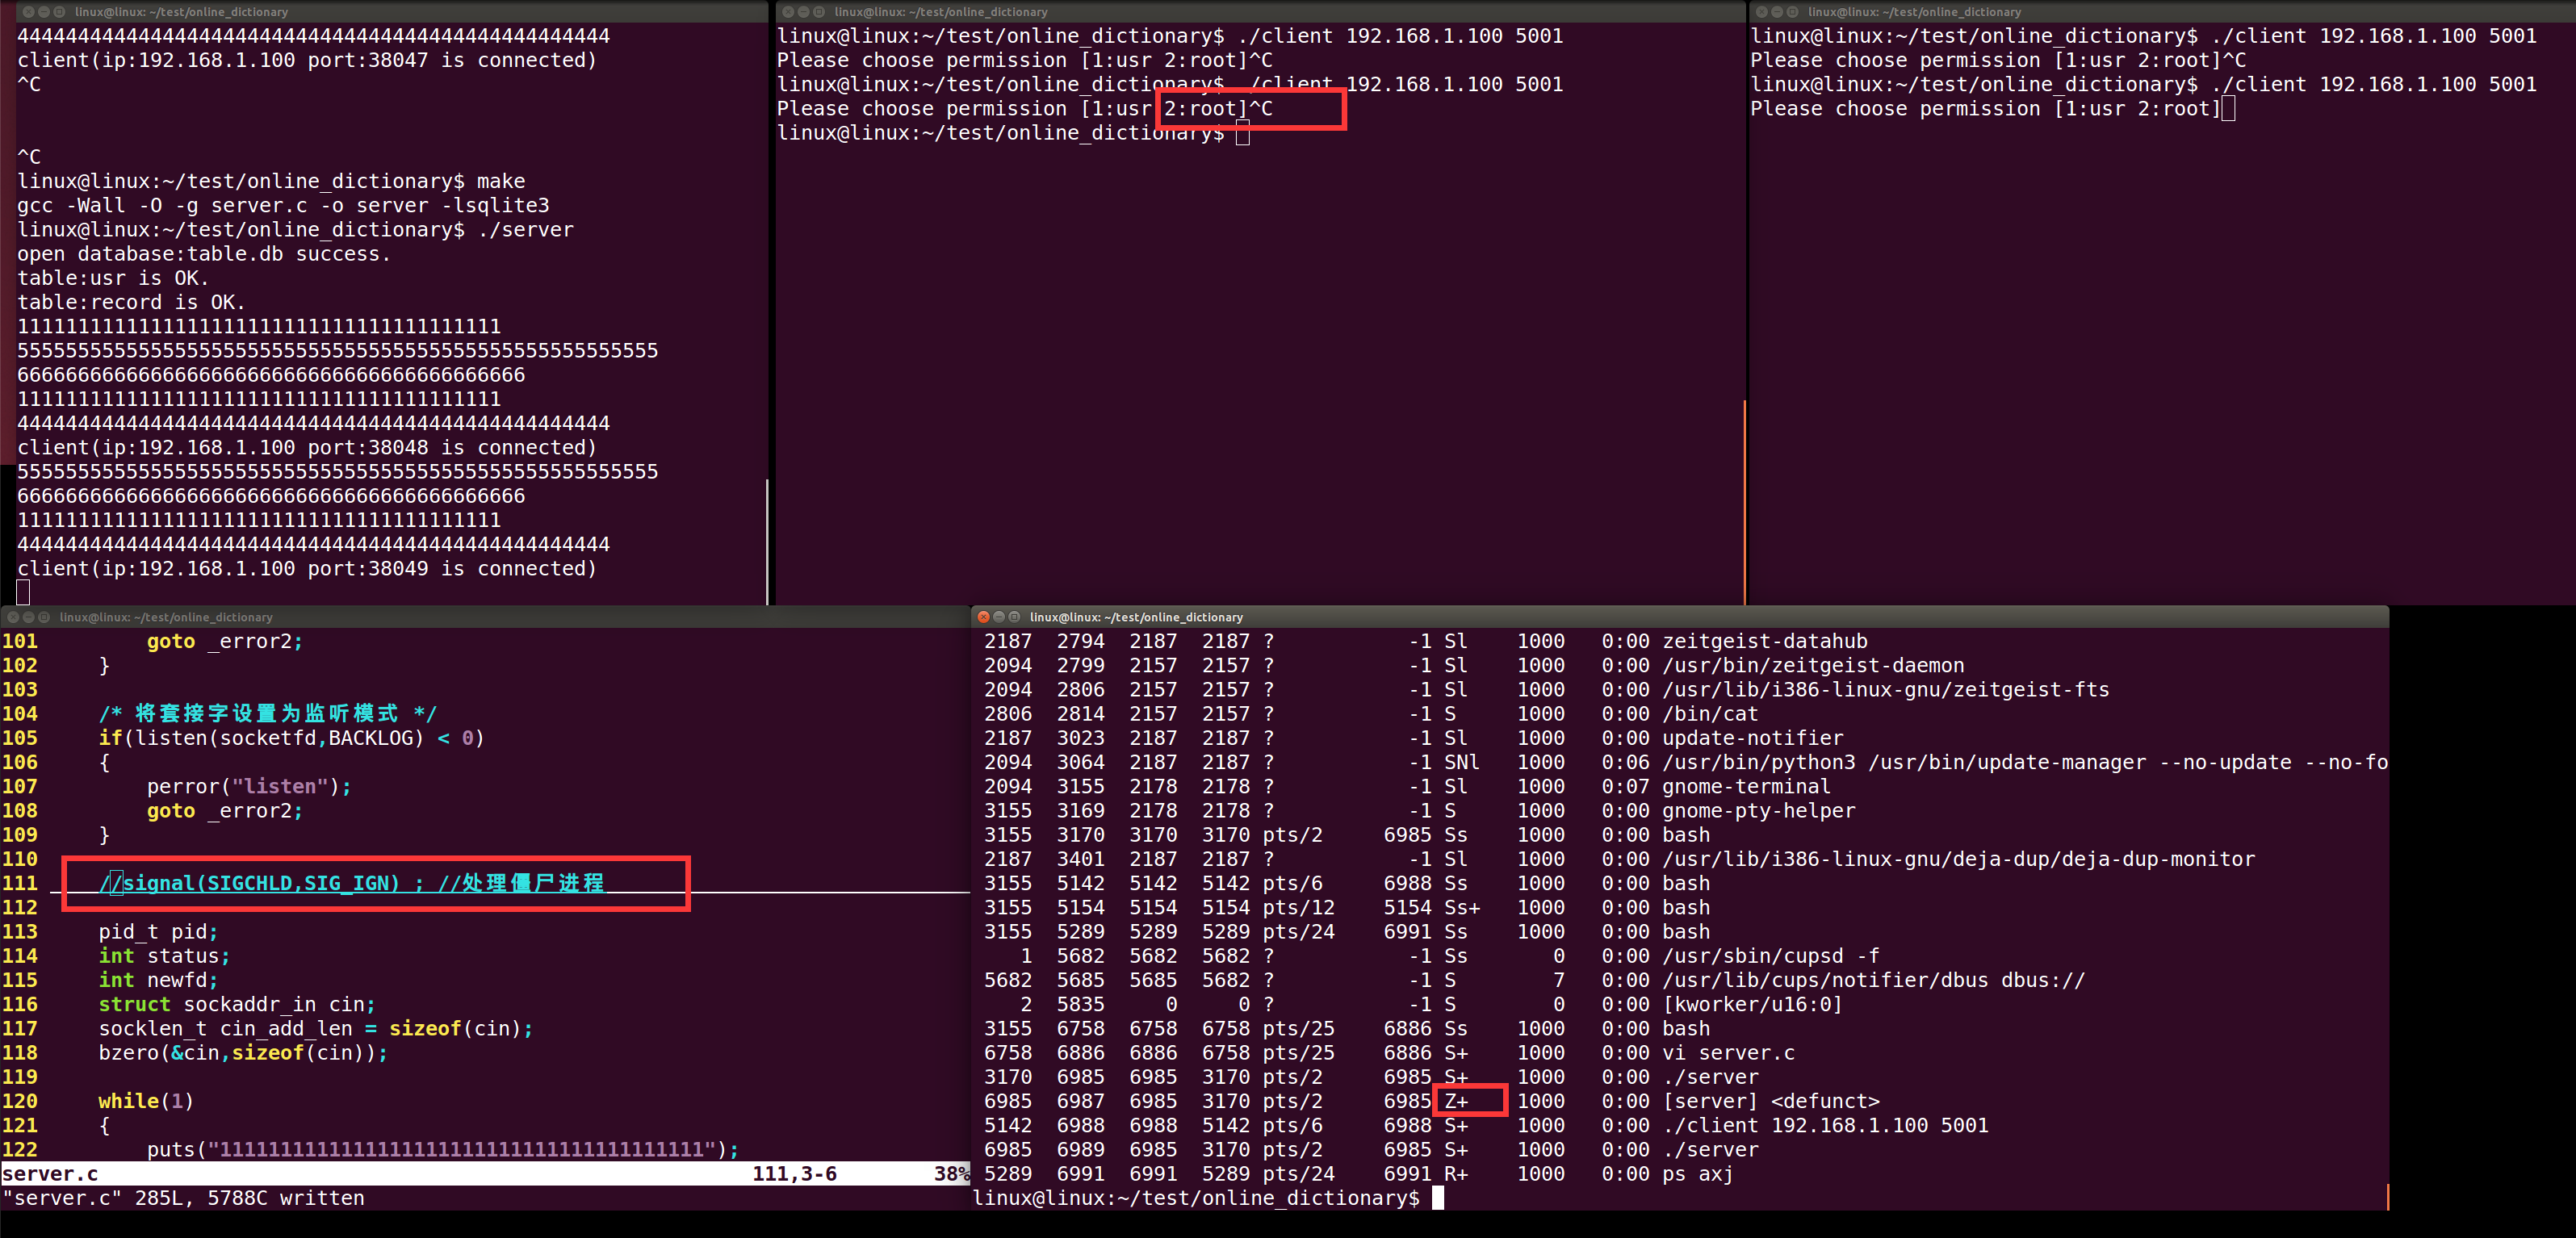Minimize the ./server output terminal window

(x=44, y=12)
